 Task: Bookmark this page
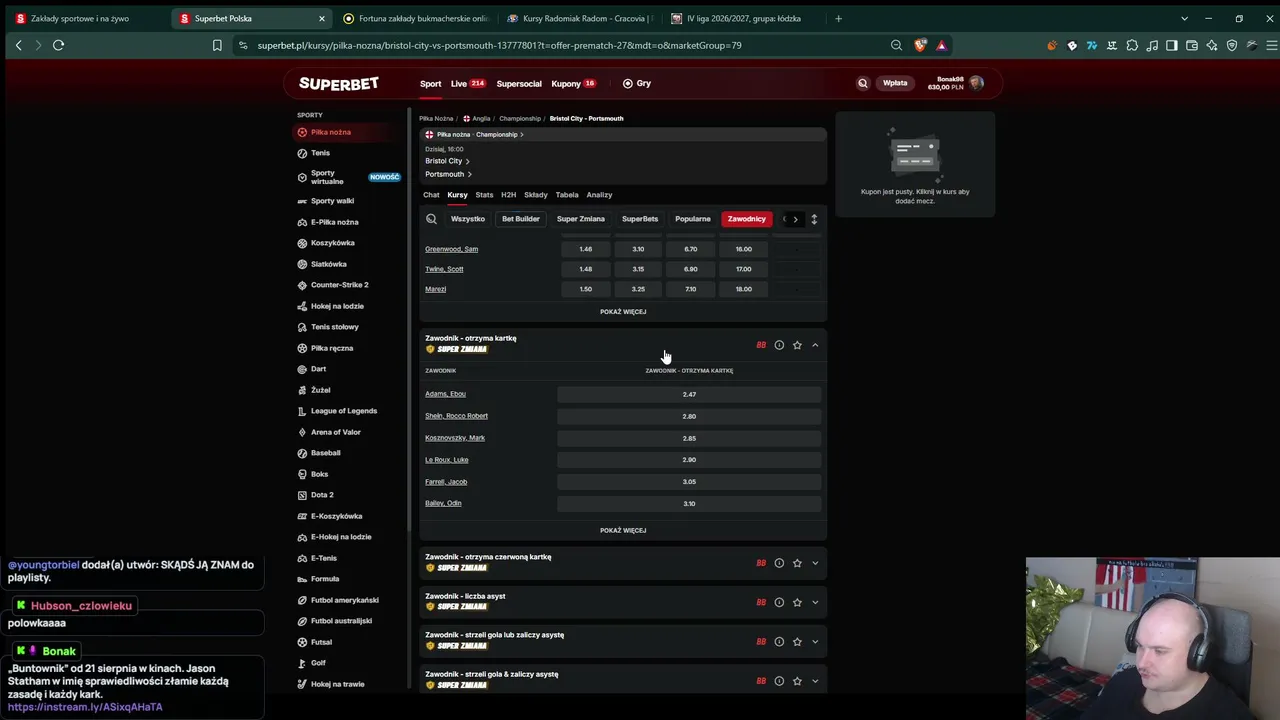click(217, 45)
